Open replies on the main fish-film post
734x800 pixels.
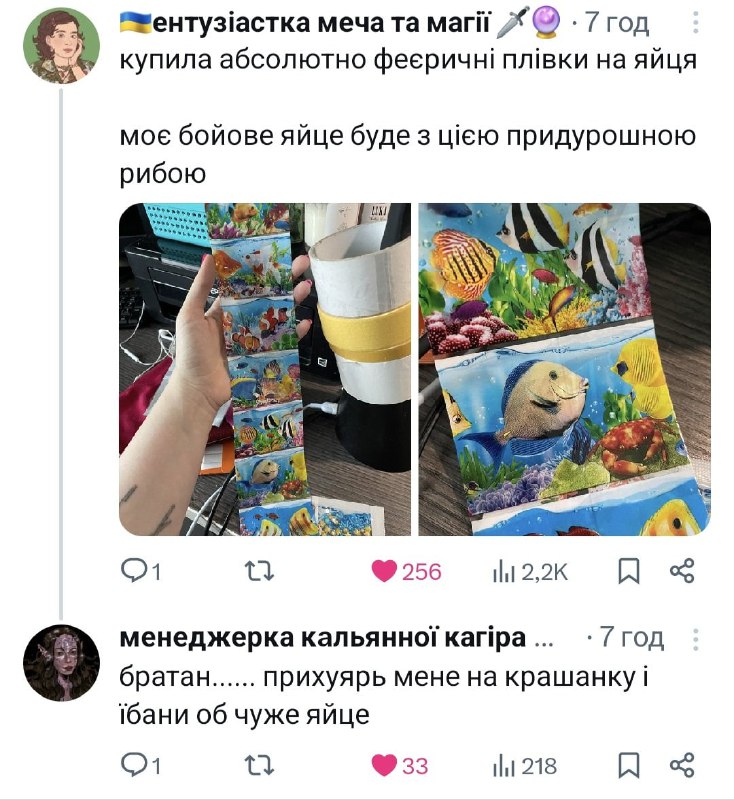pyautogui.click(x=141, y=571)
